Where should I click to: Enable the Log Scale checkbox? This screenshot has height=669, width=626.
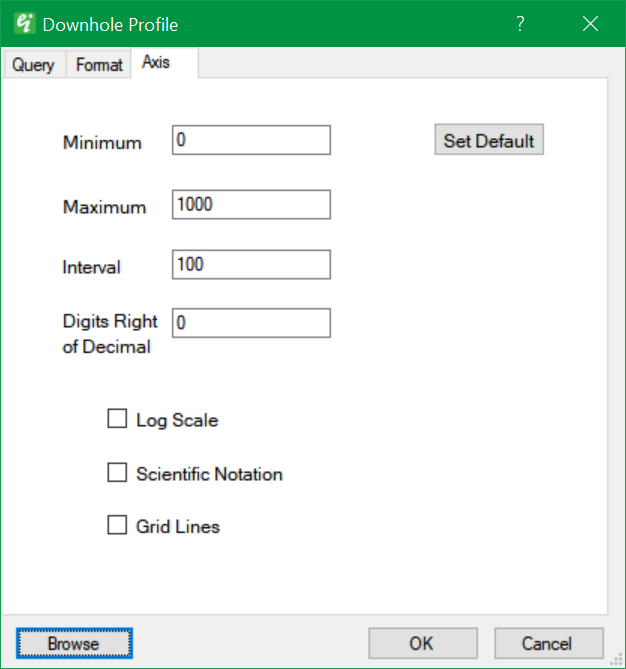click(117, 419)
